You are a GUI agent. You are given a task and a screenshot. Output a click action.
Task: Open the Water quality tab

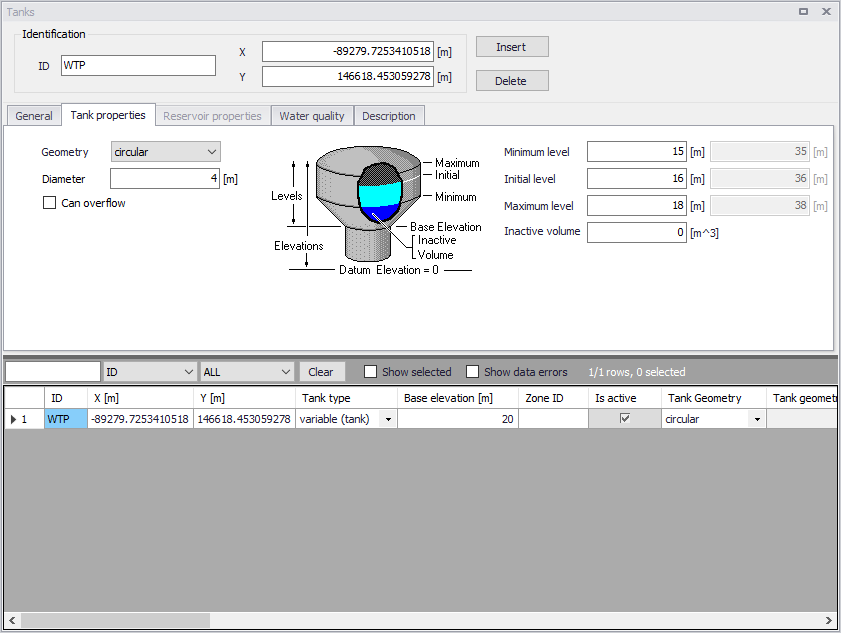(x=312, y=116)
